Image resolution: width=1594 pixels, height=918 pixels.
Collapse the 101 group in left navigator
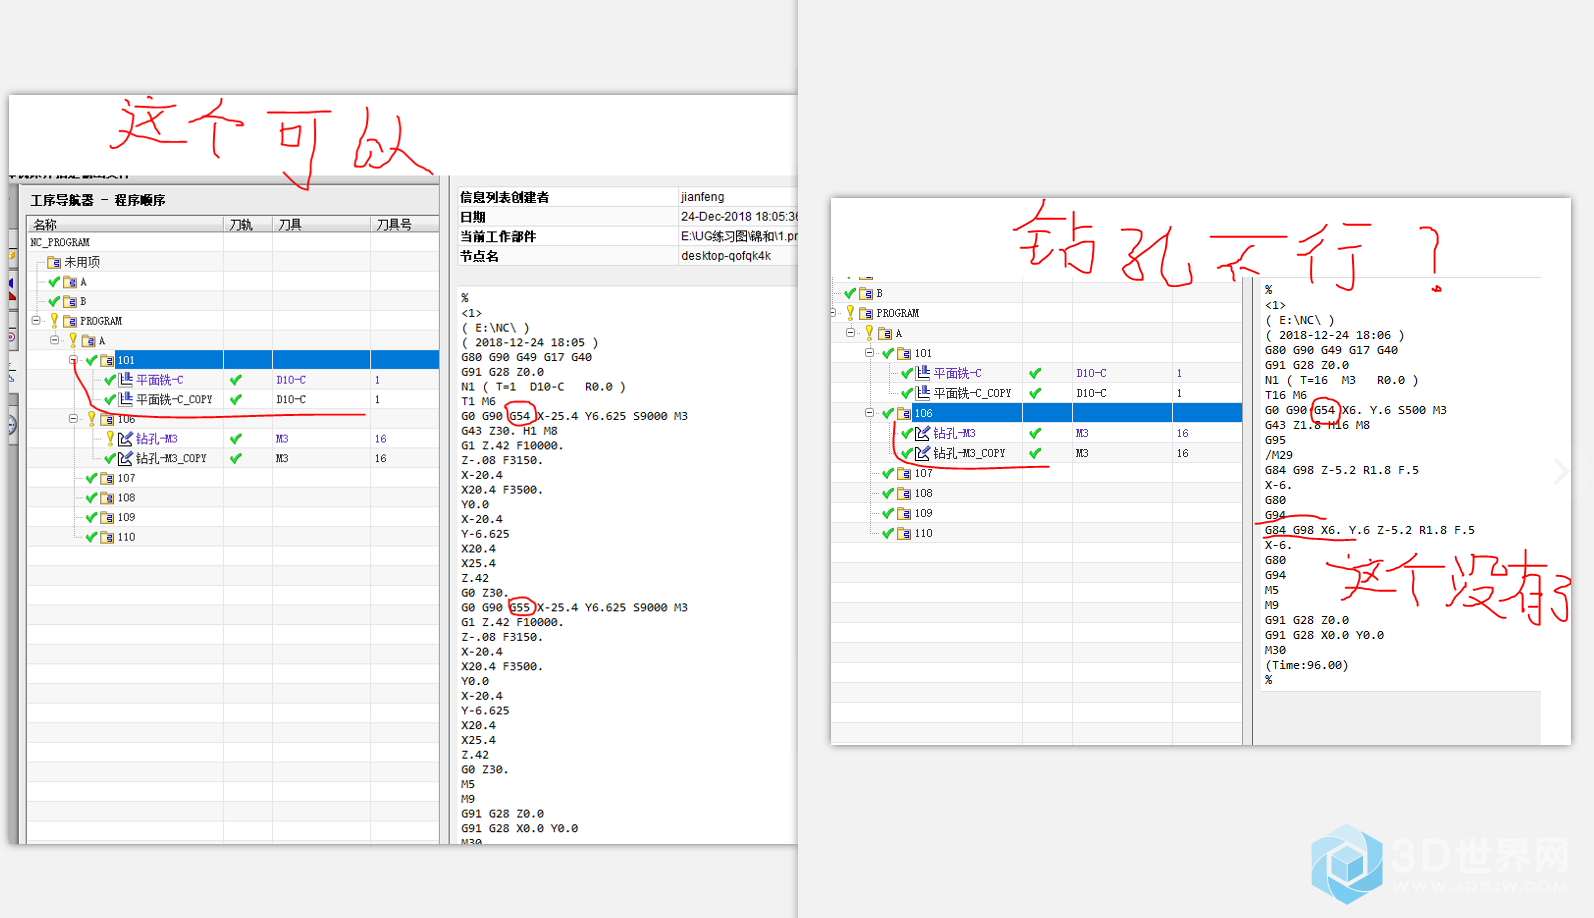pos(73,360)
